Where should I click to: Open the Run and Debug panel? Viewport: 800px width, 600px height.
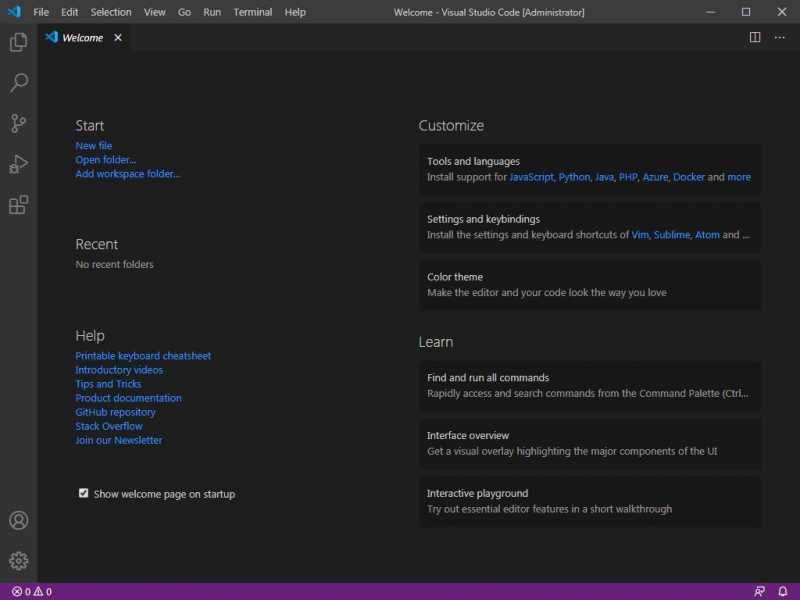pos(18,162)
